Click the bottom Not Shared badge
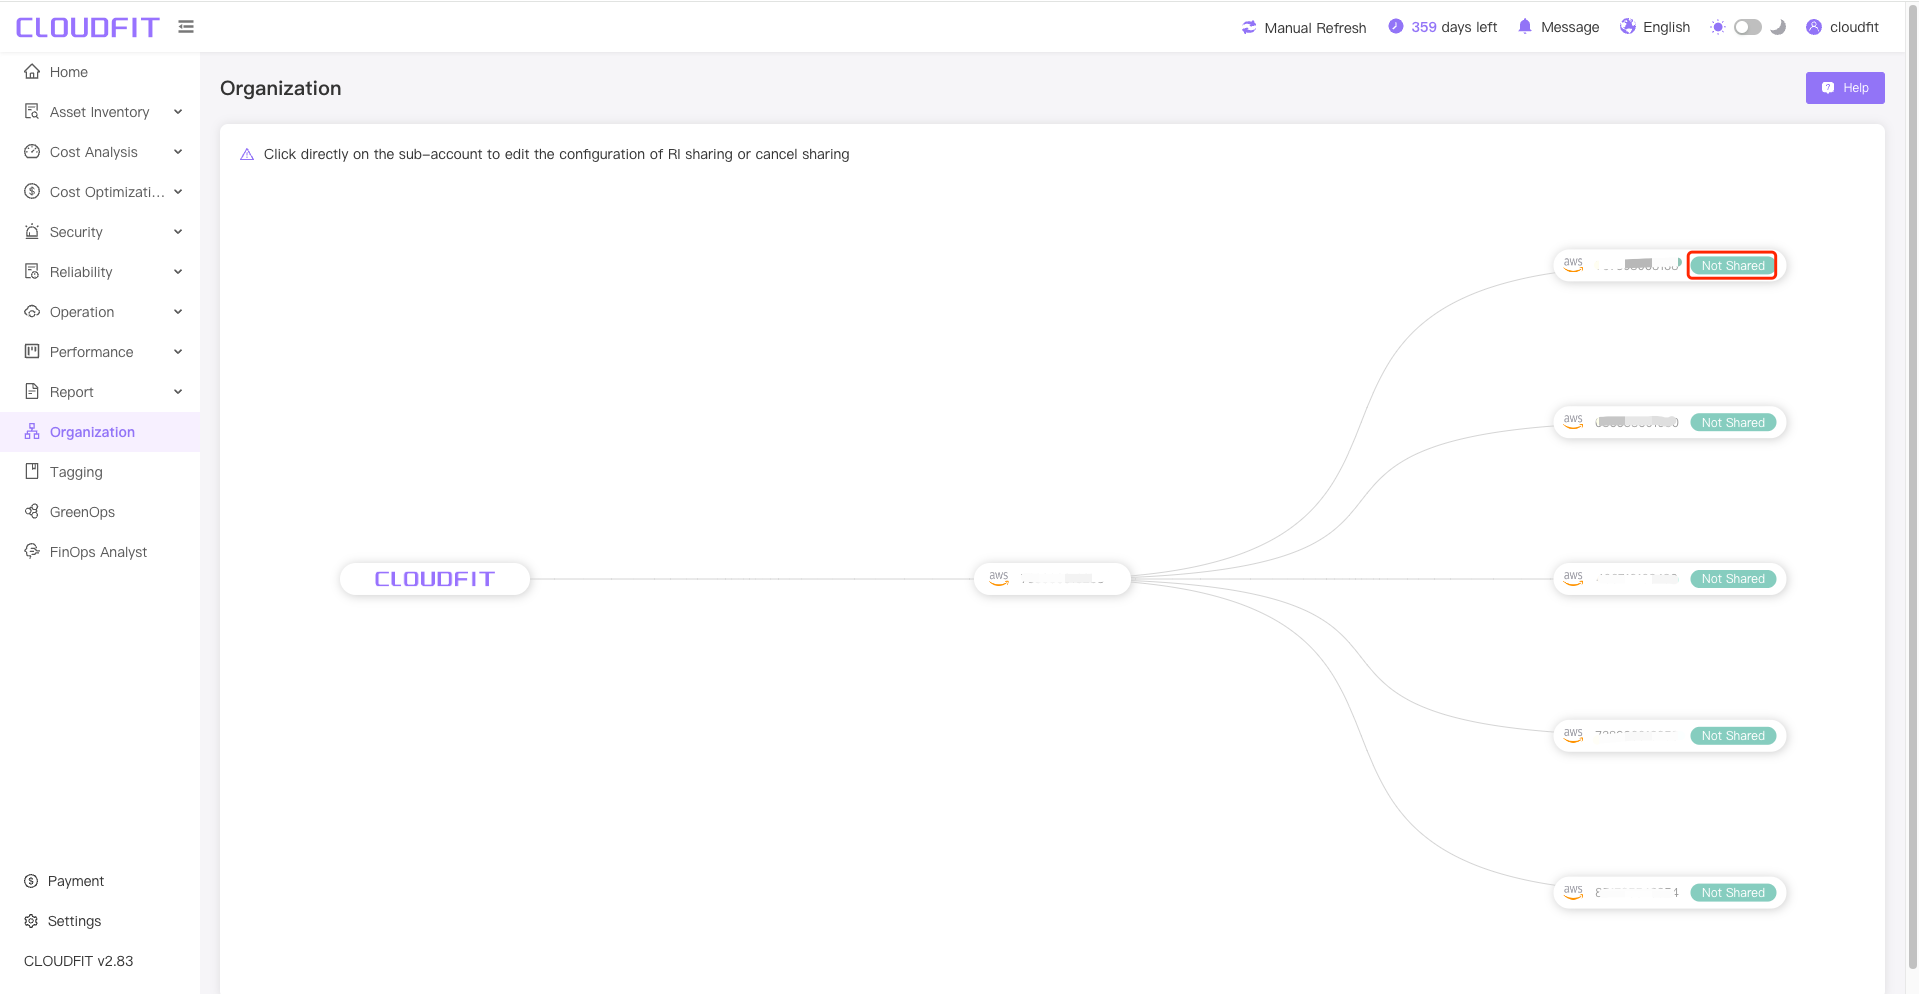Viewport: 1919px width, 994px height. (1733, 893)
